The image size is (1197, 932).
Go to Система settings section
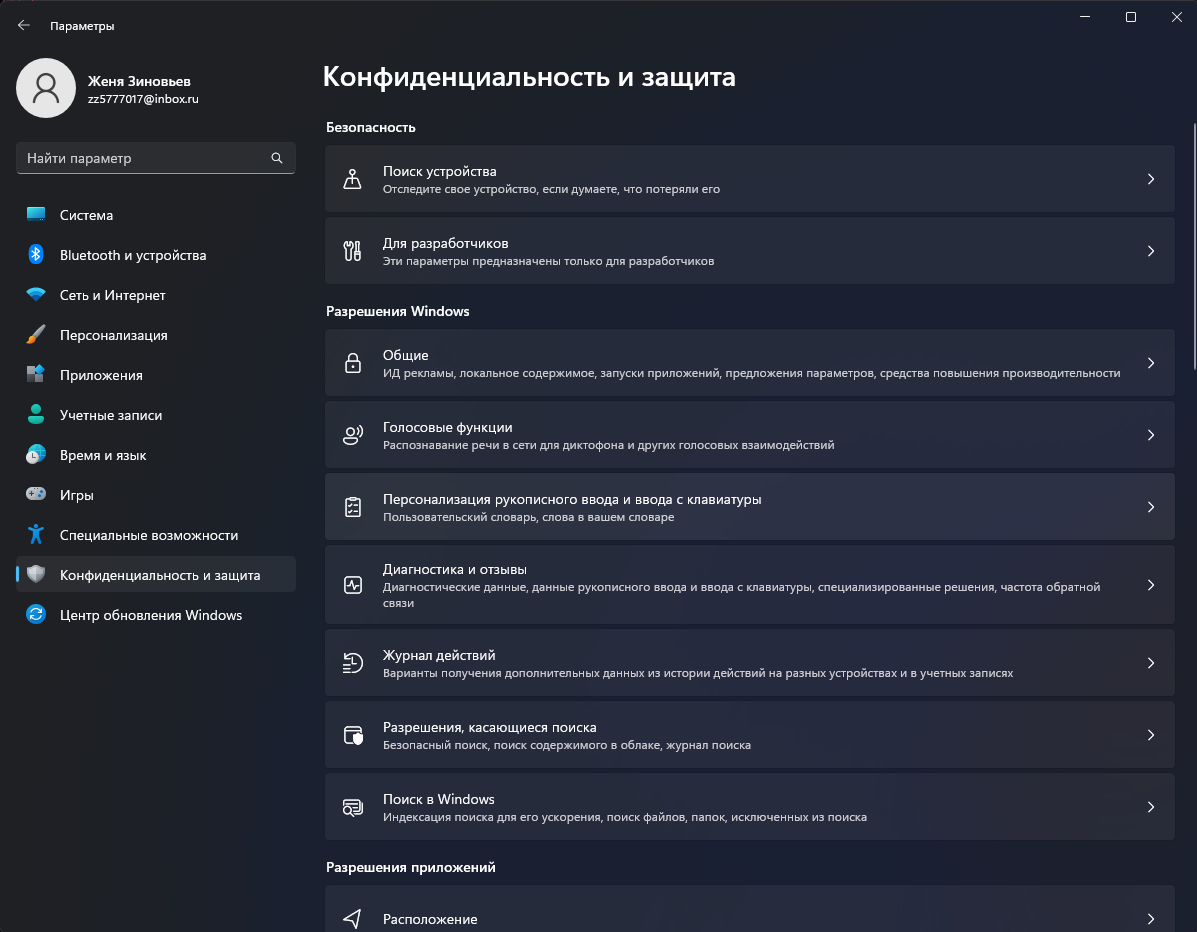coord(156,214)
